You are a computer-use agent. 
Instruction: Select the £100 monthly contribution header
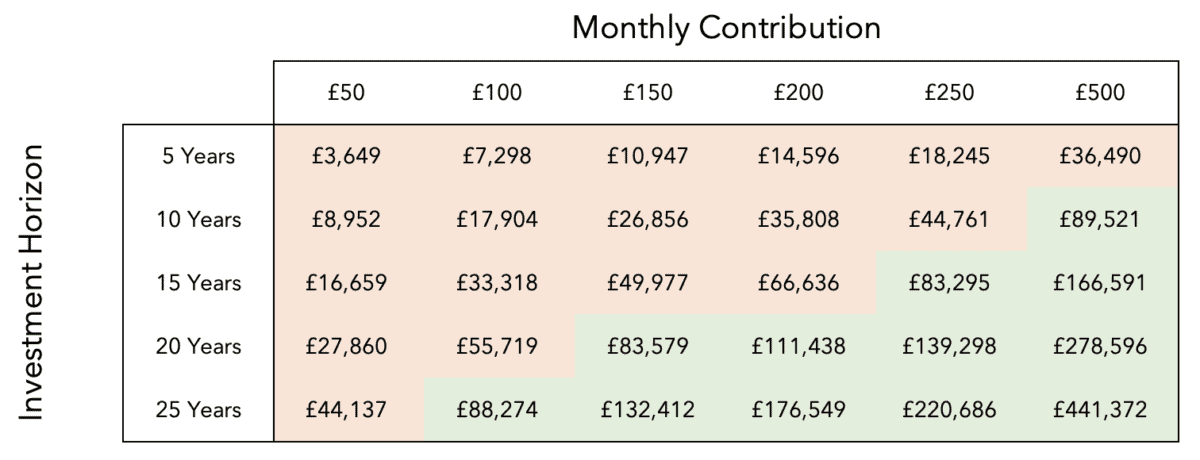coord(497,93)
